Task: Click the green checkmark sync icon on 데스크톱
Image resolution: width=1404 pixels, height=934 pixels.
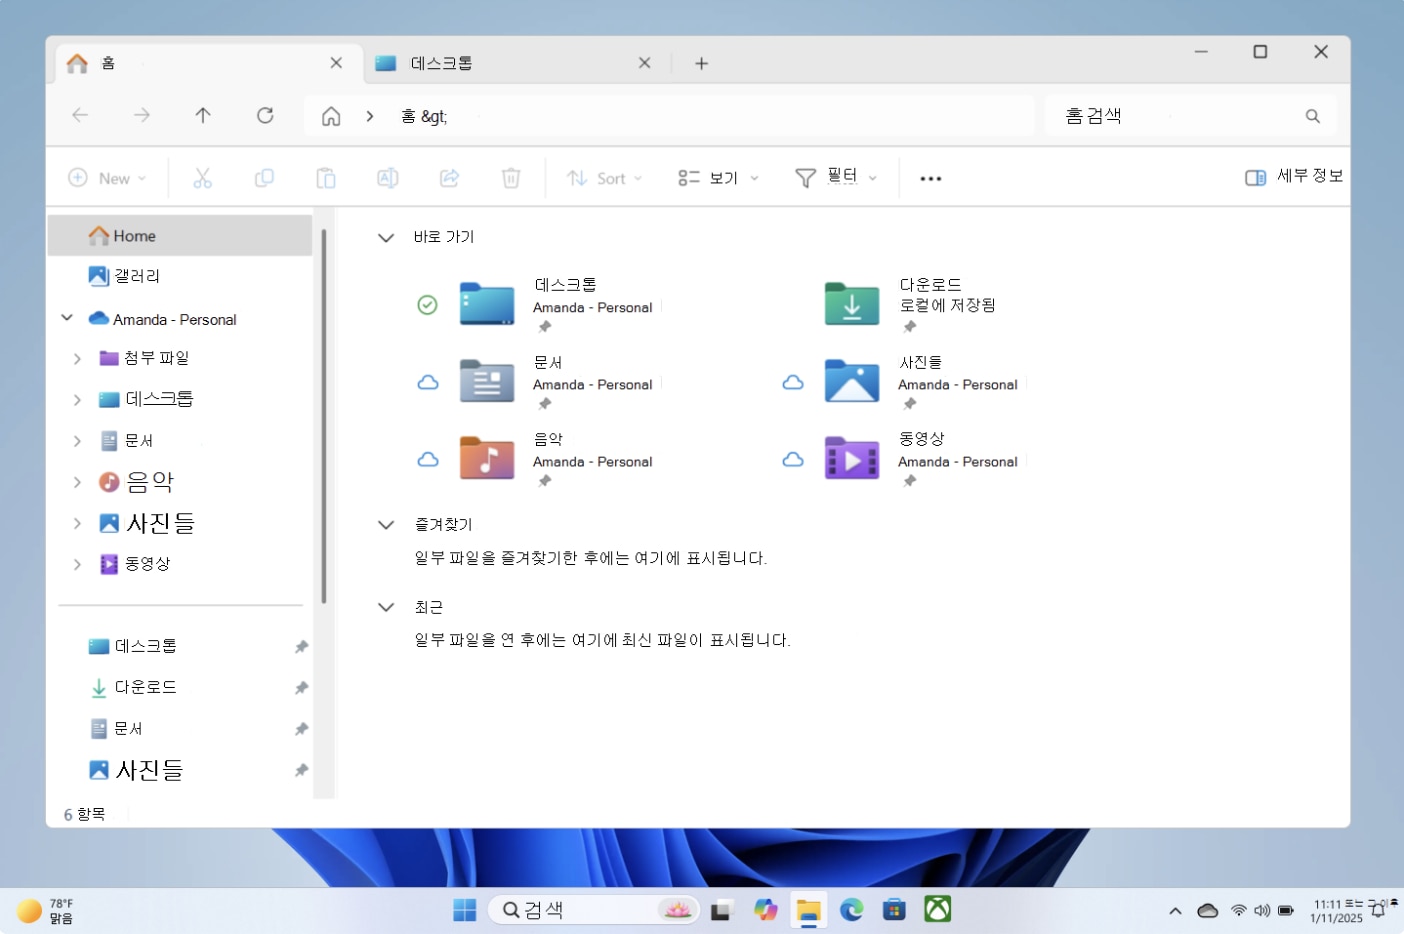Action: 428,304
